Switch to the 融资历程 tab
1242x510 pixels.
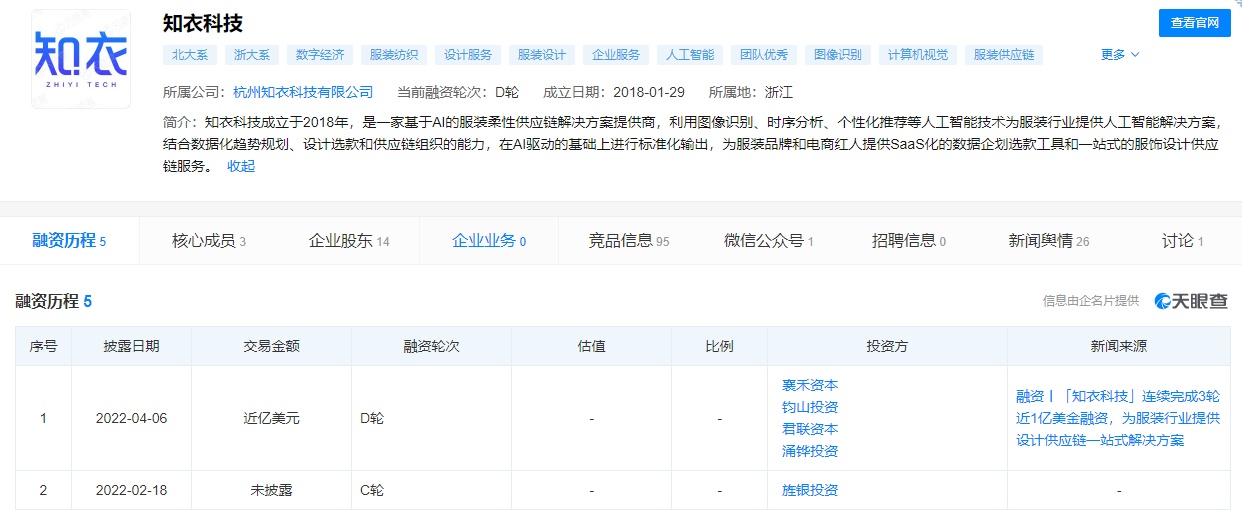(69, 241)
